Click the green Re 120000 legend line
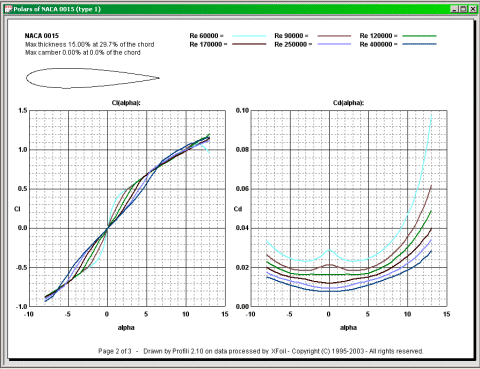Viewport: 480px width, 369px height. tap(419, 36)
